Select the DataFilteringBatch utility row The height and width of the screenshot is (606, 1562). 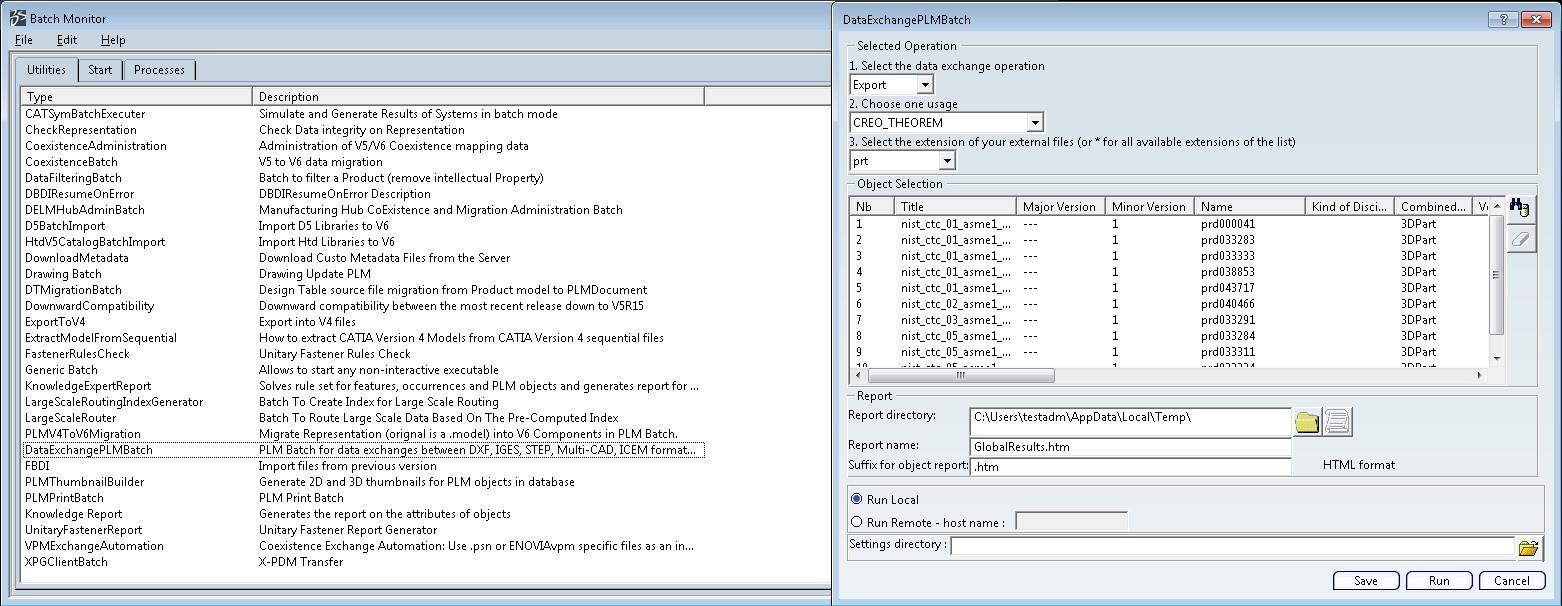click(363, 178)
